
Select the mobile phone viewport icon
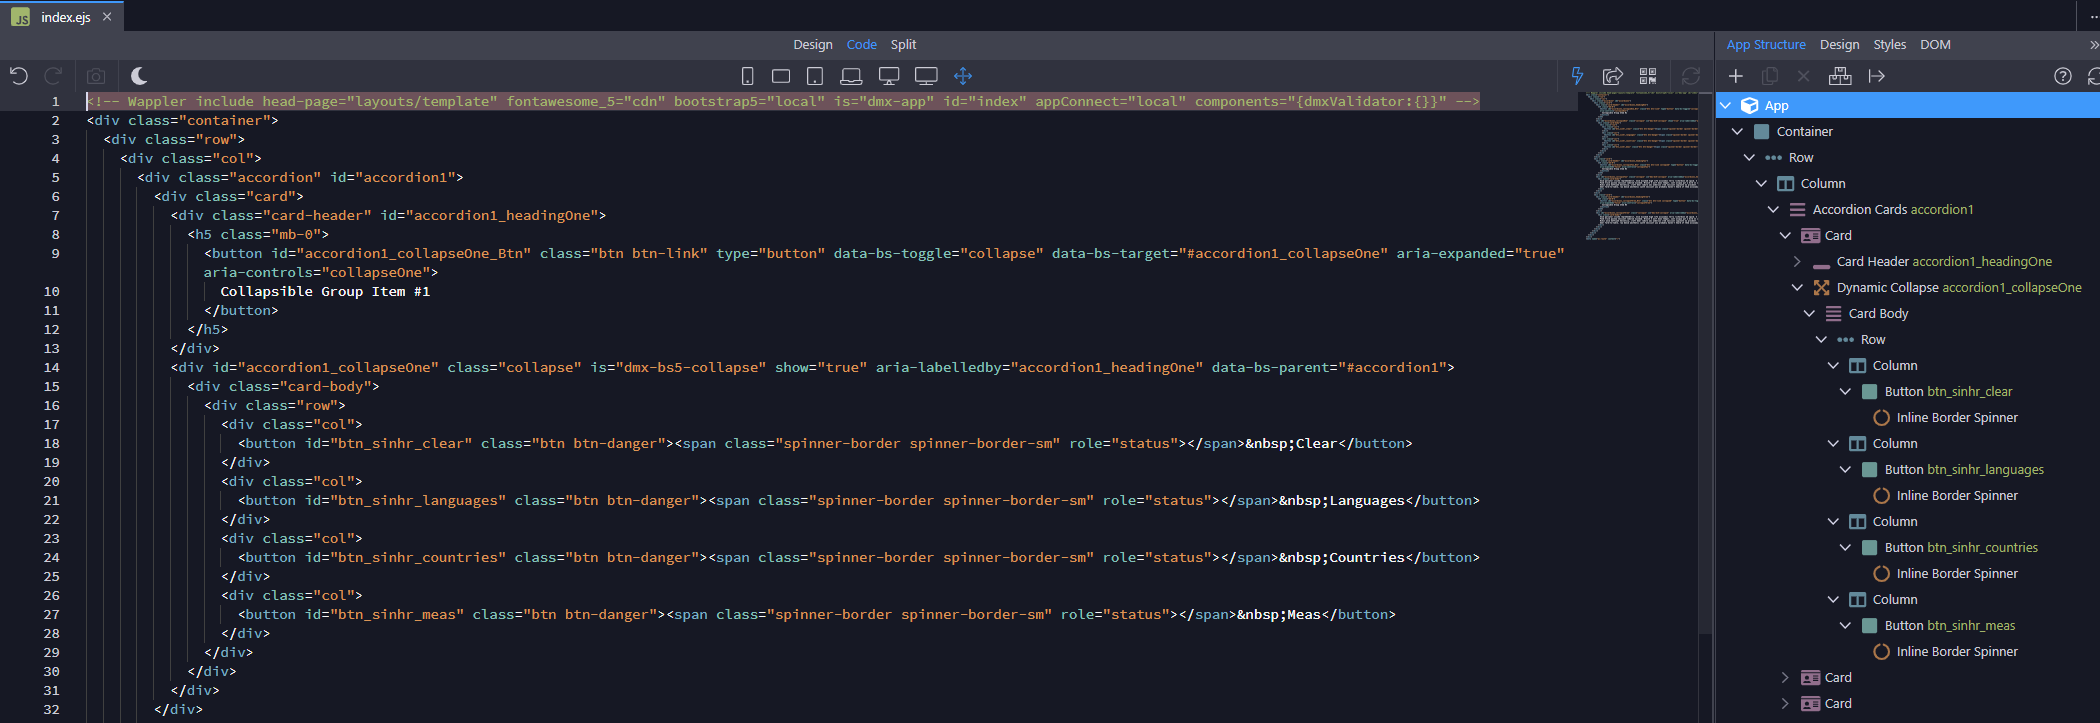747,76
